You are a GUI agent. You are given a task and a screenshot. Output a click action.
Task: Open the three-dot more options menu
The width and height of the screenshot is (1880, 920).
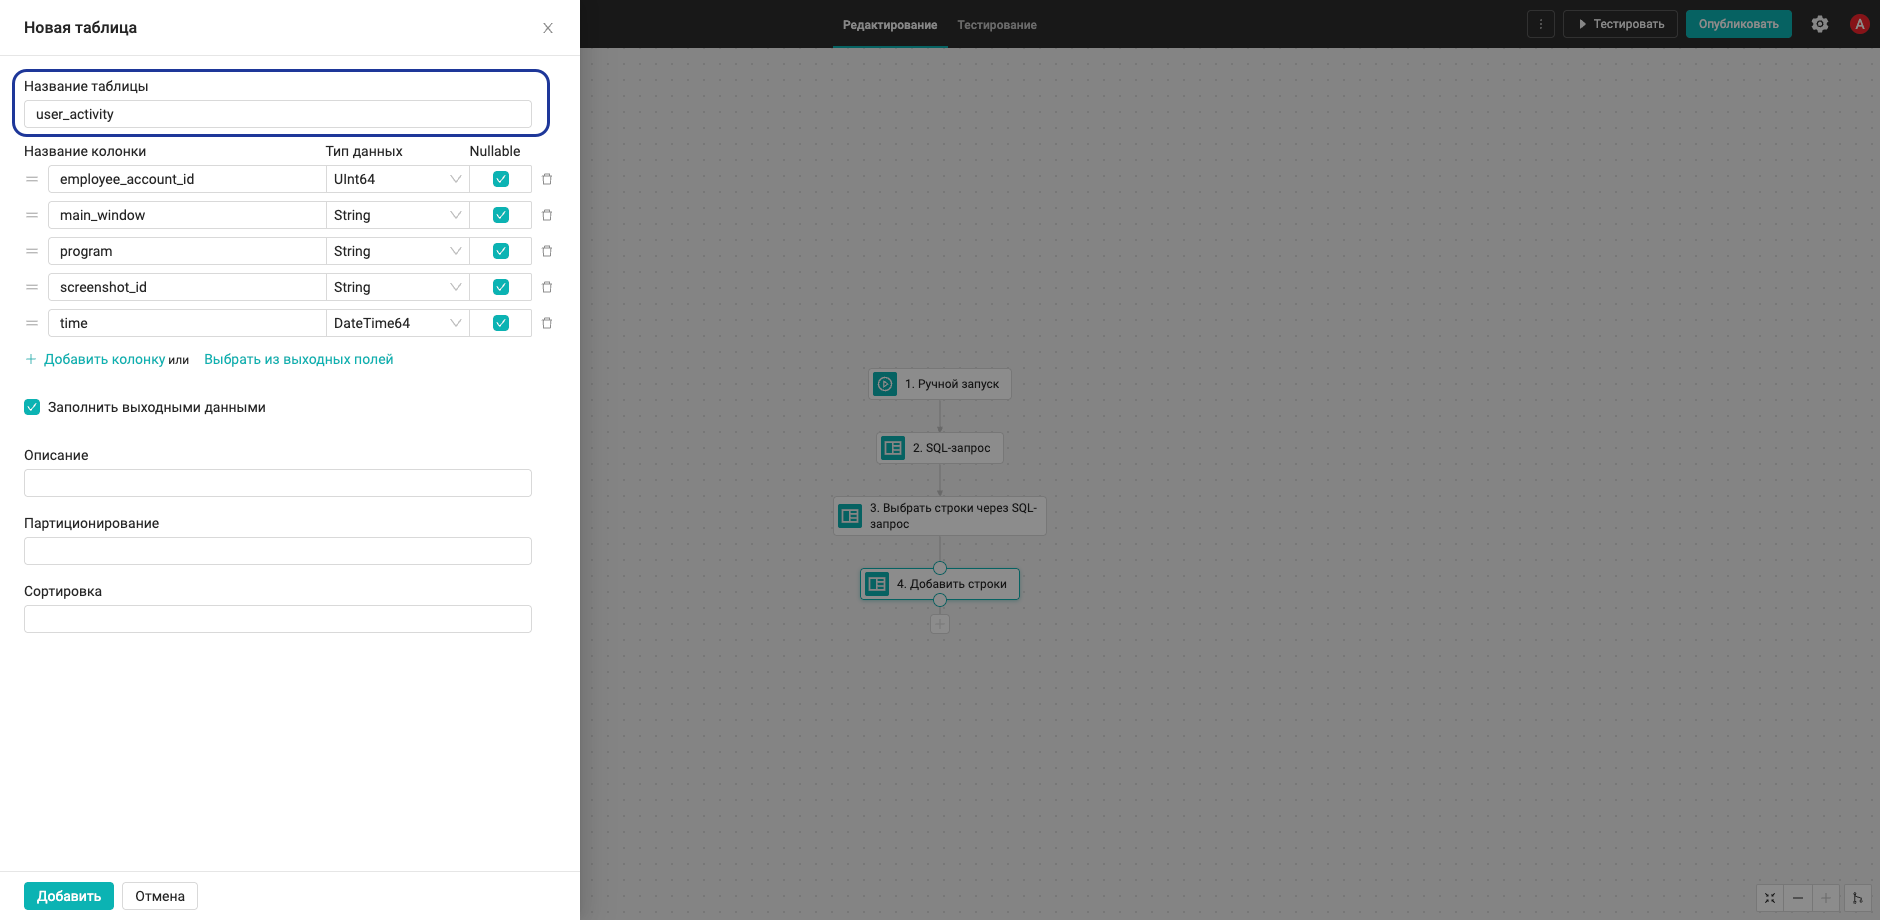coord(1541,24)
